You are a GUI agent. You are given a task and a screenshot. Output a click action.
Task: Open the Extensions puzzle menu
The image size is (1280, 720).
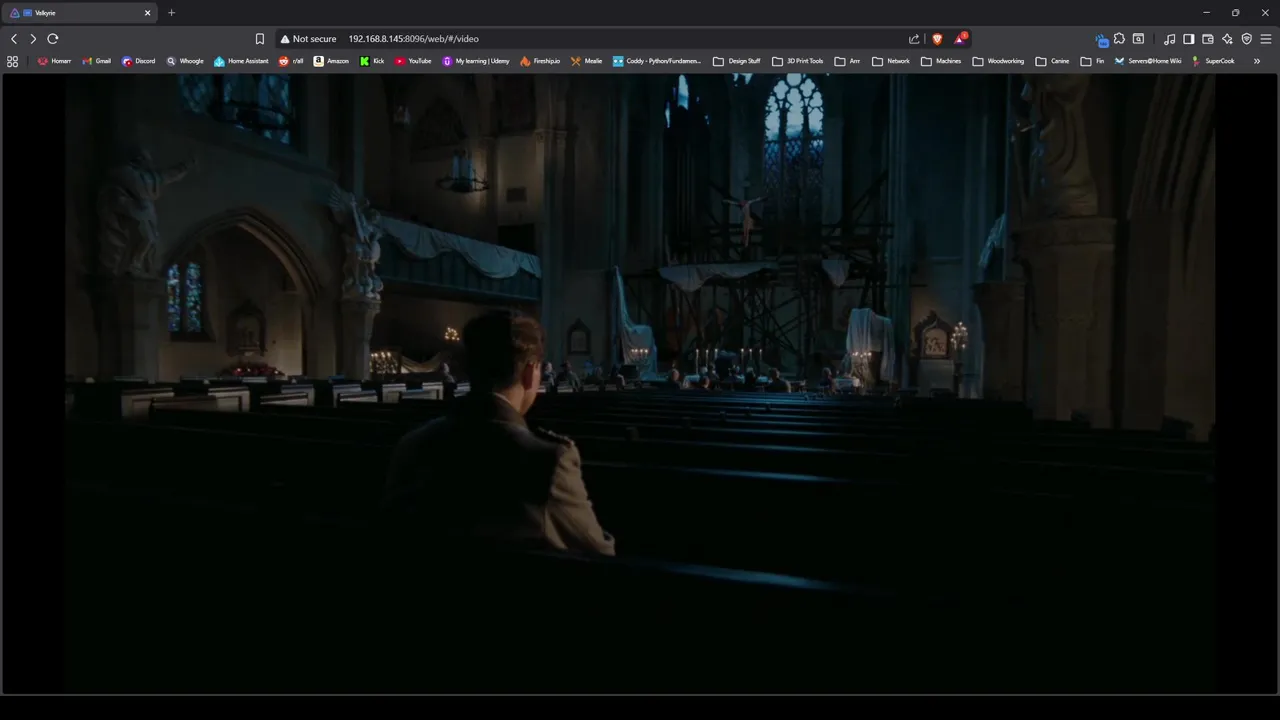[1119, 39]
